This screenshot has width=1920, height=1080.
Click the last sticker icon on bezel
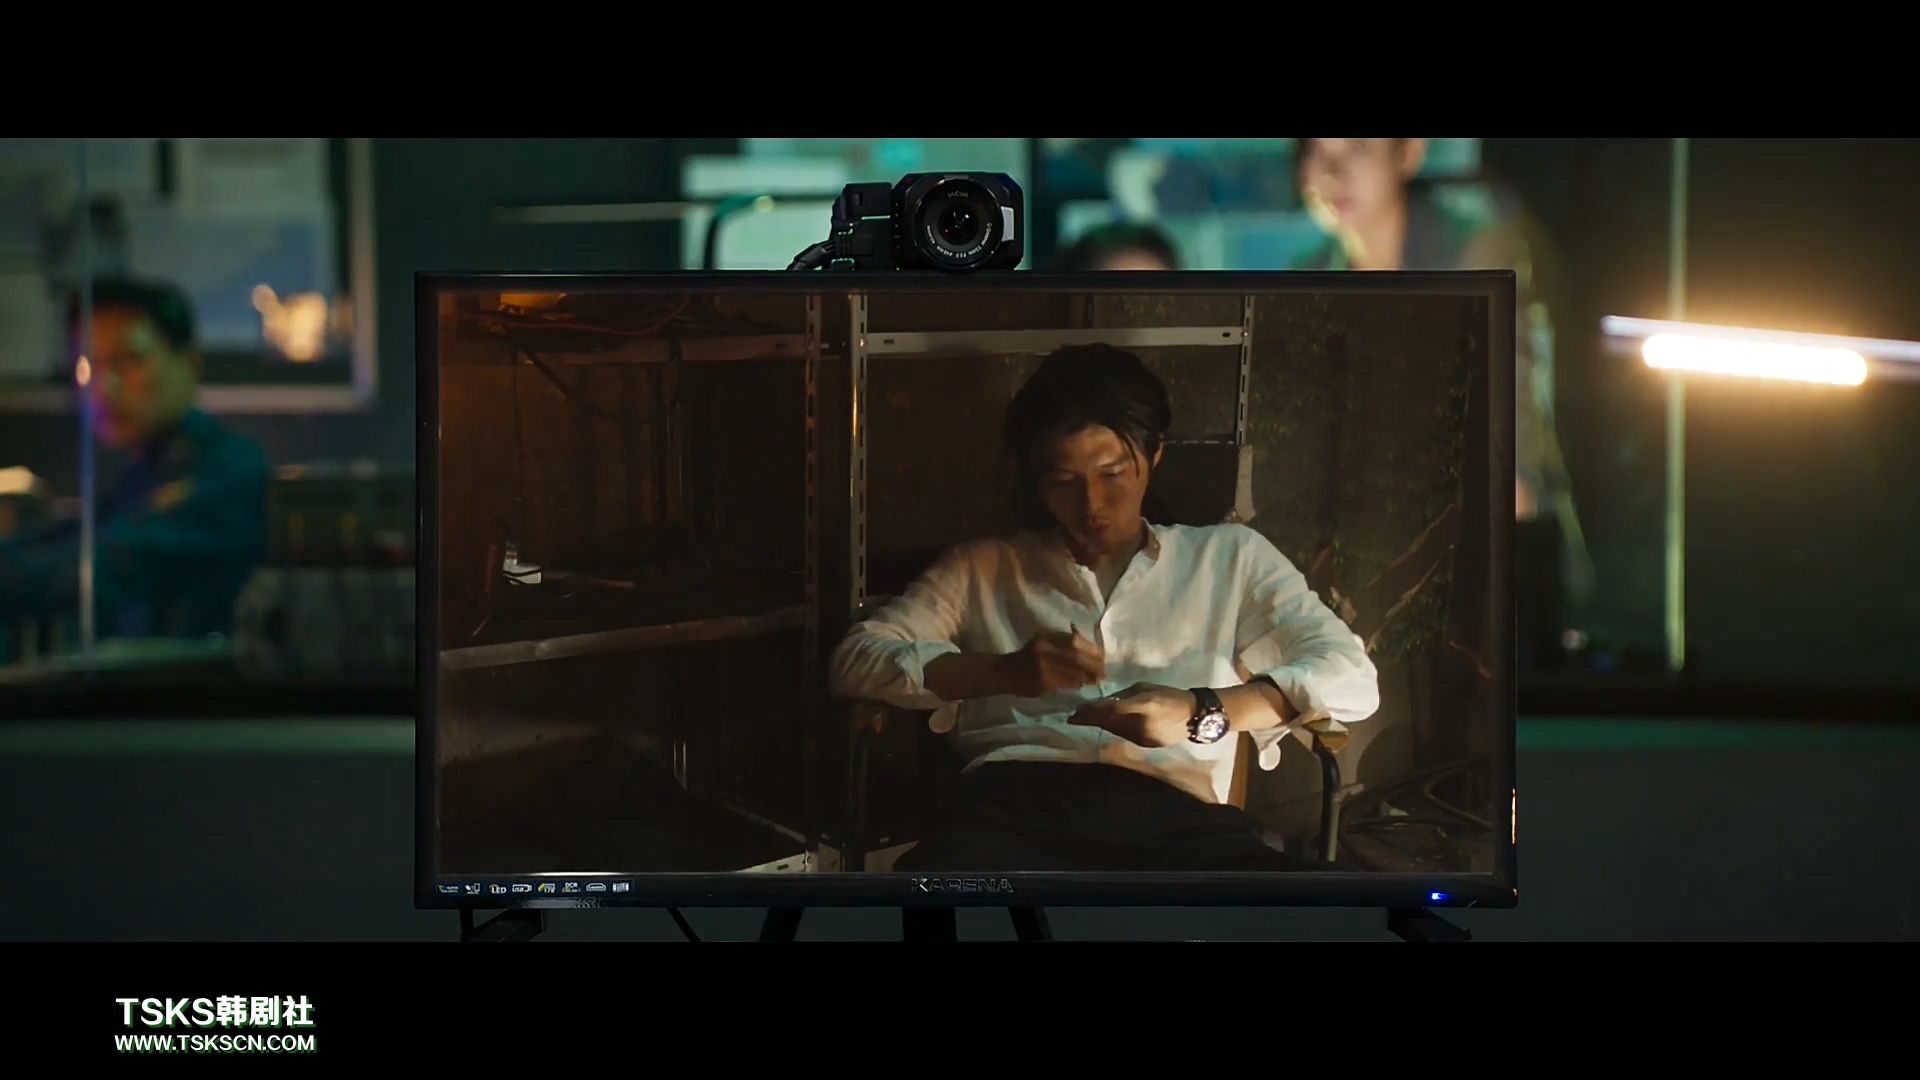621,887
